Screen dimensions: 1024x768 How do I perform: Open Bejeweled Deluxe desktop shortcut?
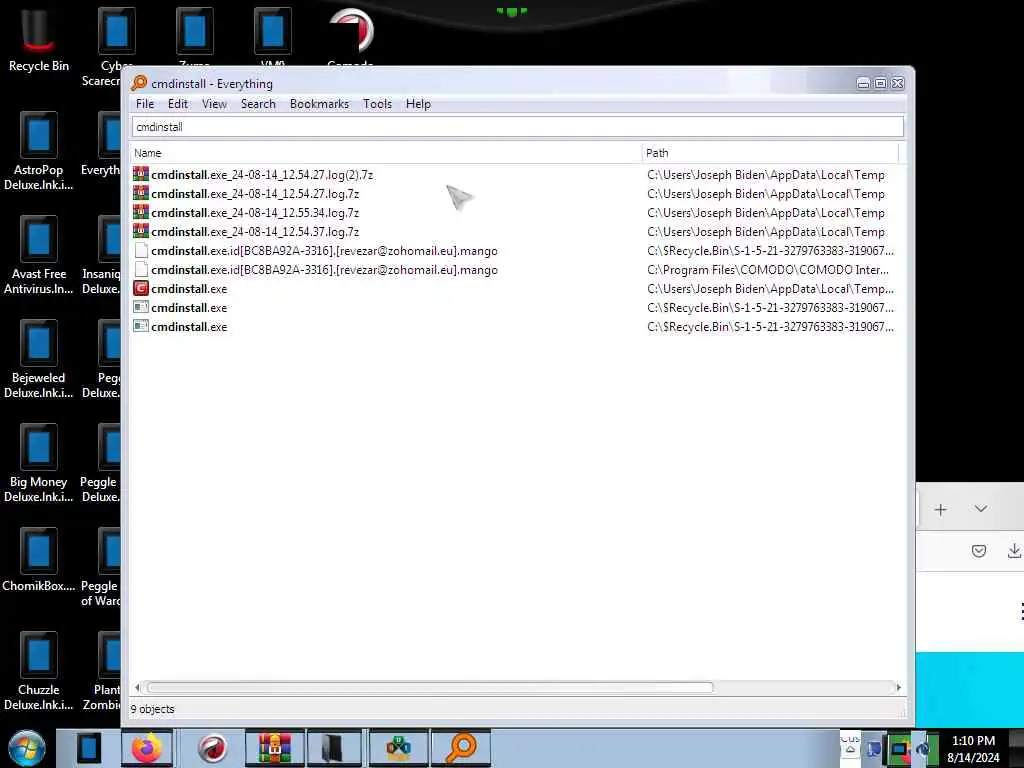[x=38, y=359]
